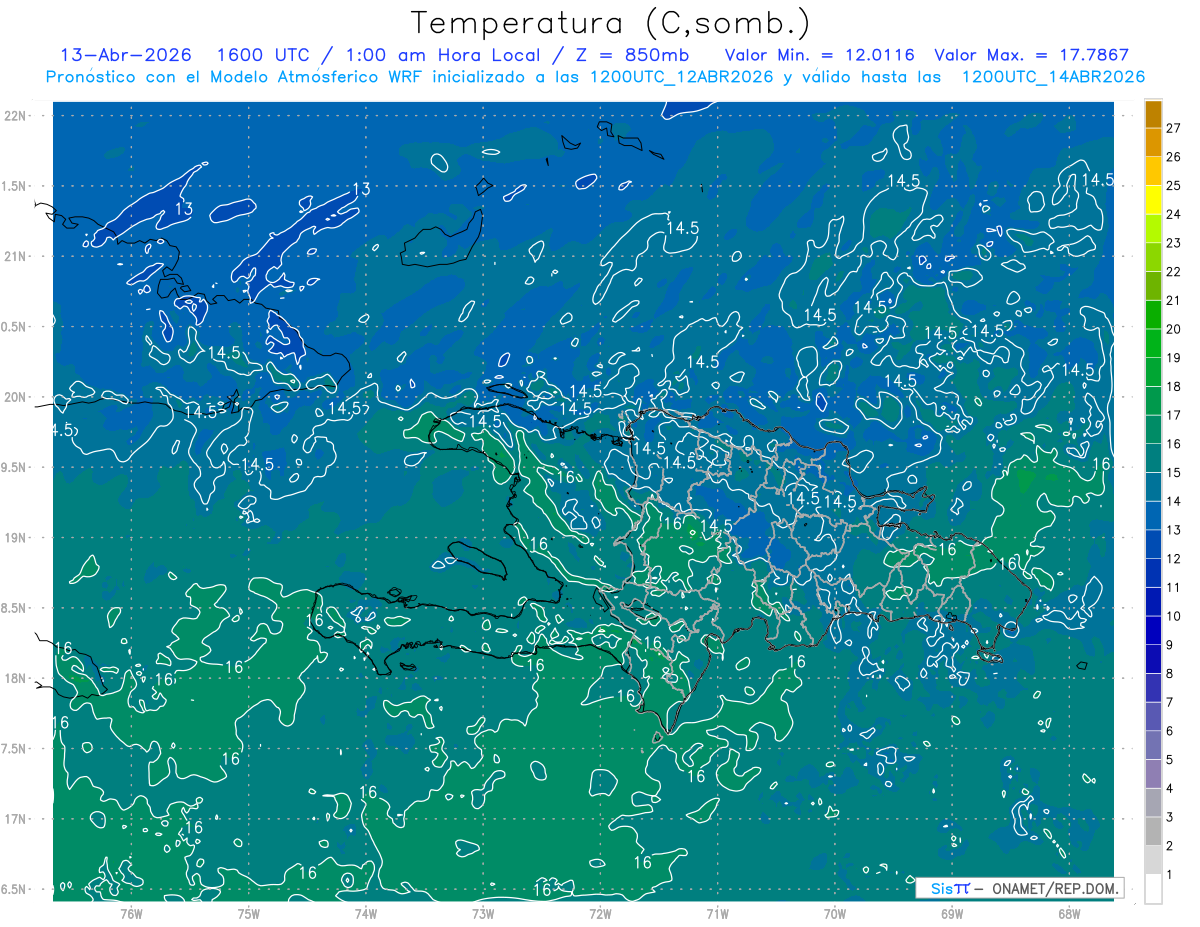1200x927 pixels.
Task: Click the 72W longitude tick label
Action: (x=600, y=913)
